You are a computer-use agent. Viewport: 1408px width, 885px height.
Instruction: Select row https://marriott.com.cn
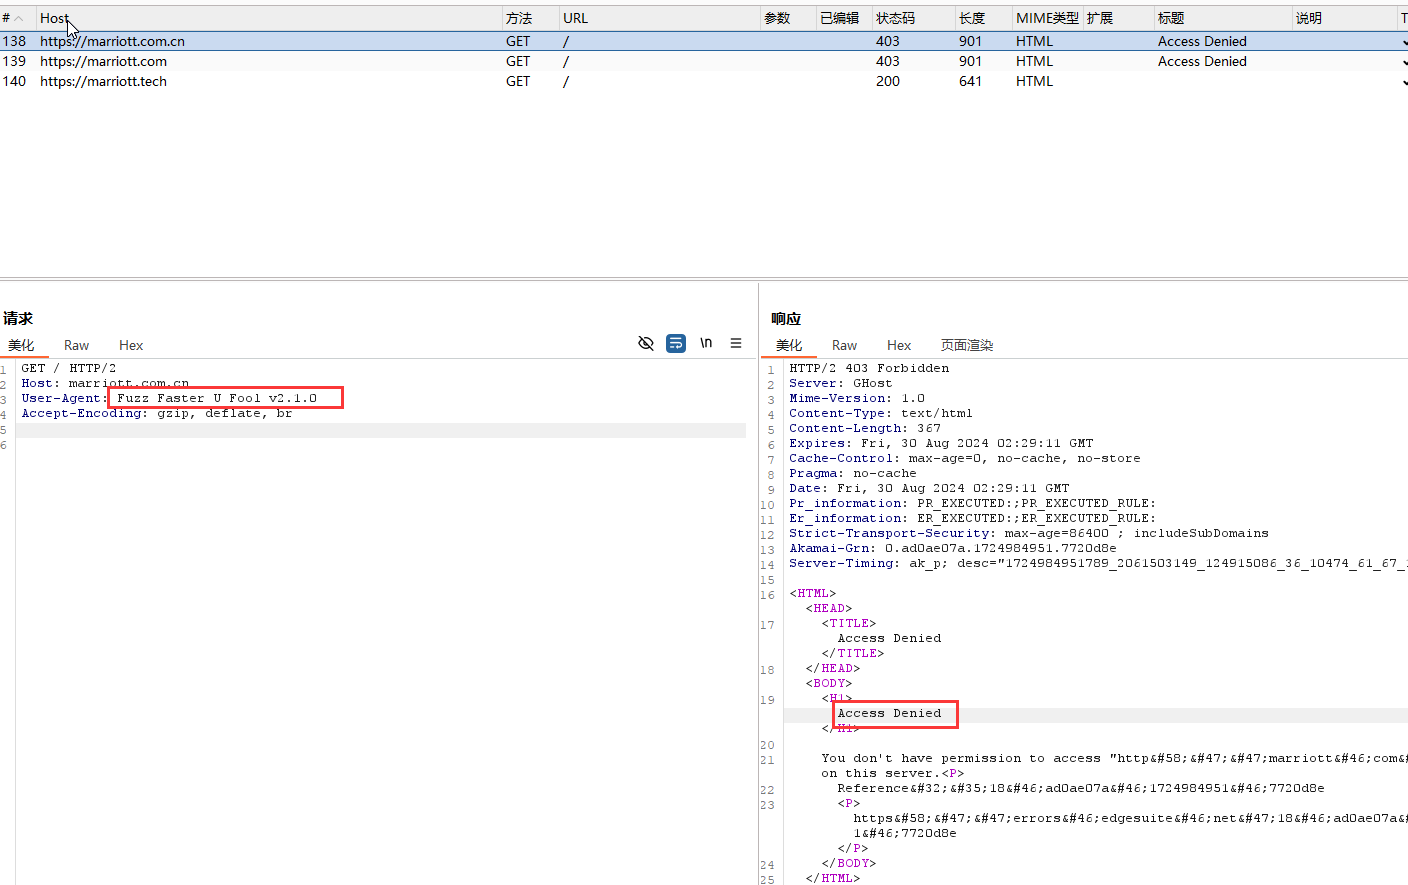coord(704,41)
